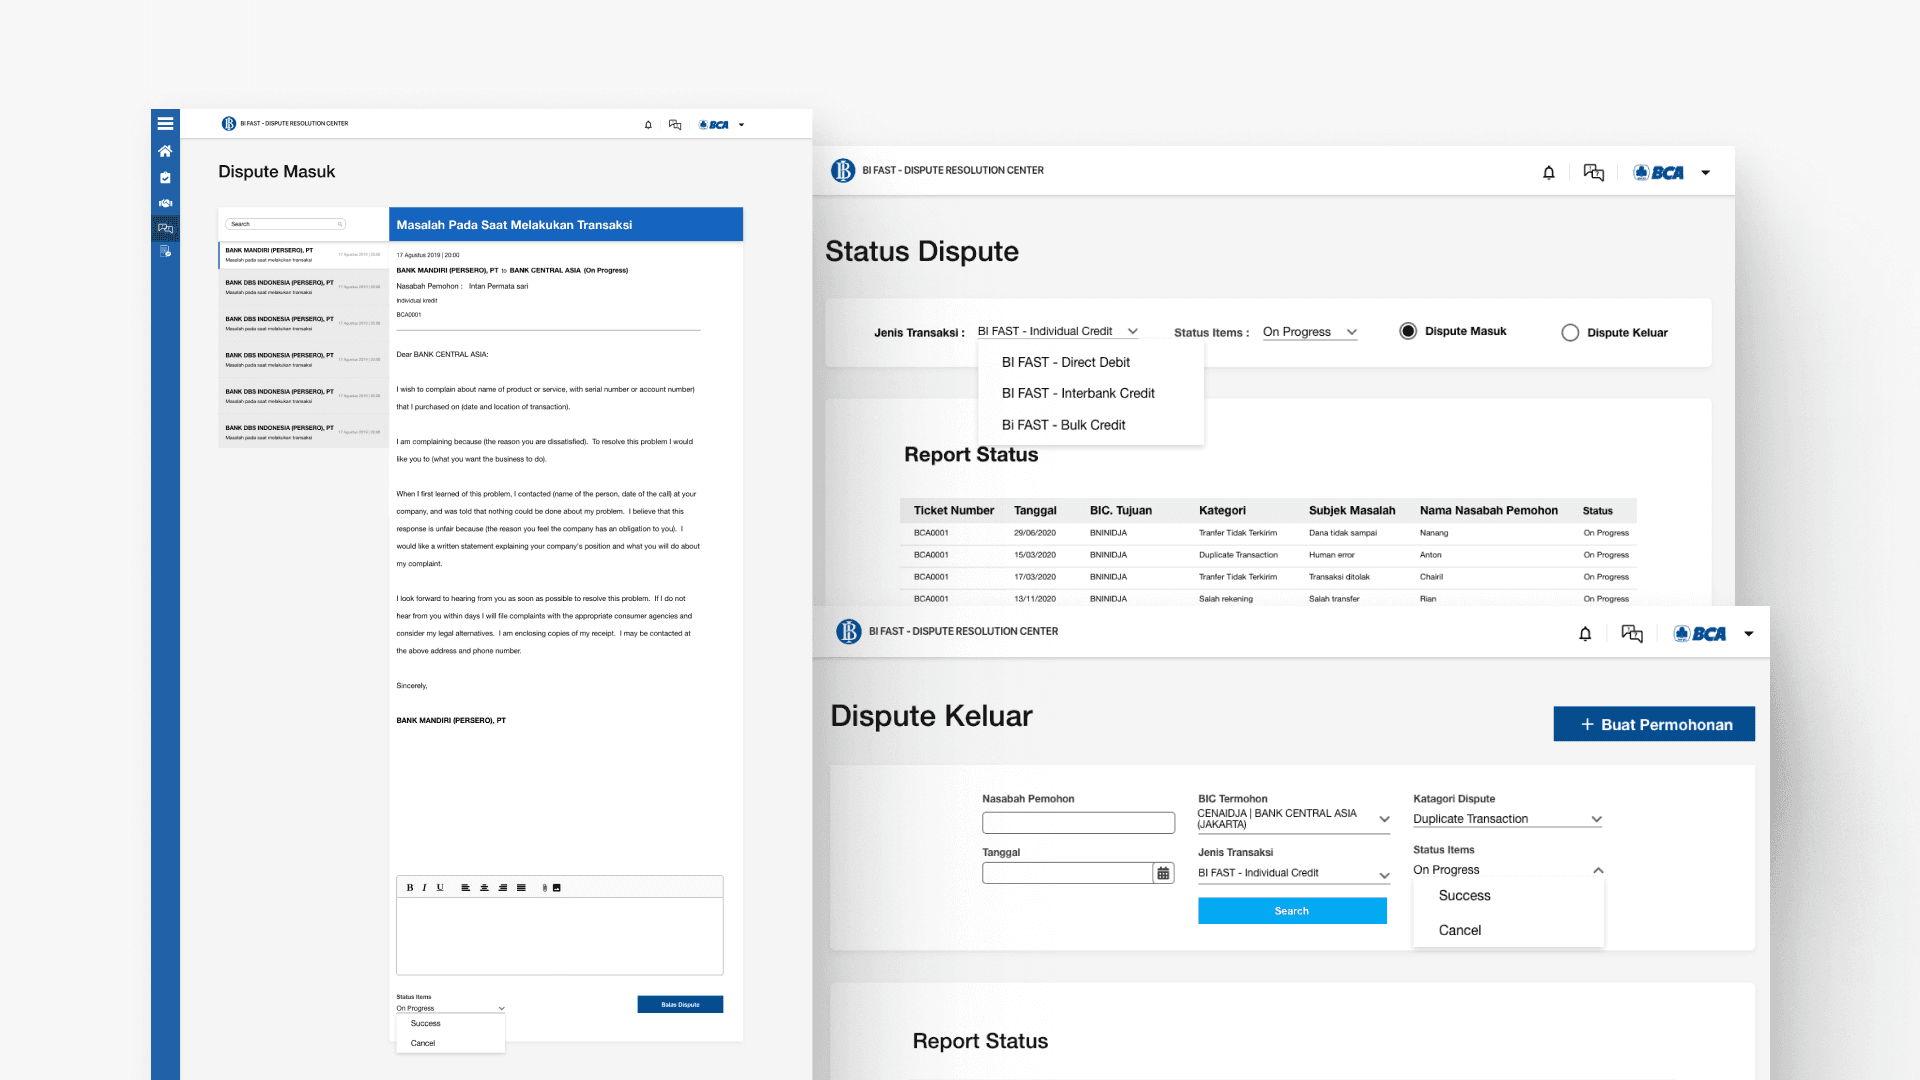
Task: Expand BCA account menu in Dispute Keluar
Action: pos(1749,634)
